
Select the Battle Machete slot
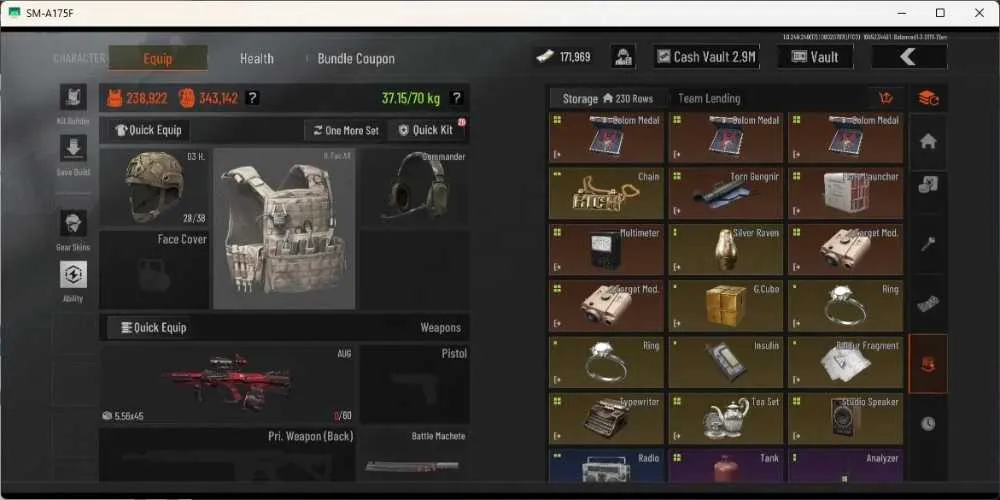coord(414,454)
